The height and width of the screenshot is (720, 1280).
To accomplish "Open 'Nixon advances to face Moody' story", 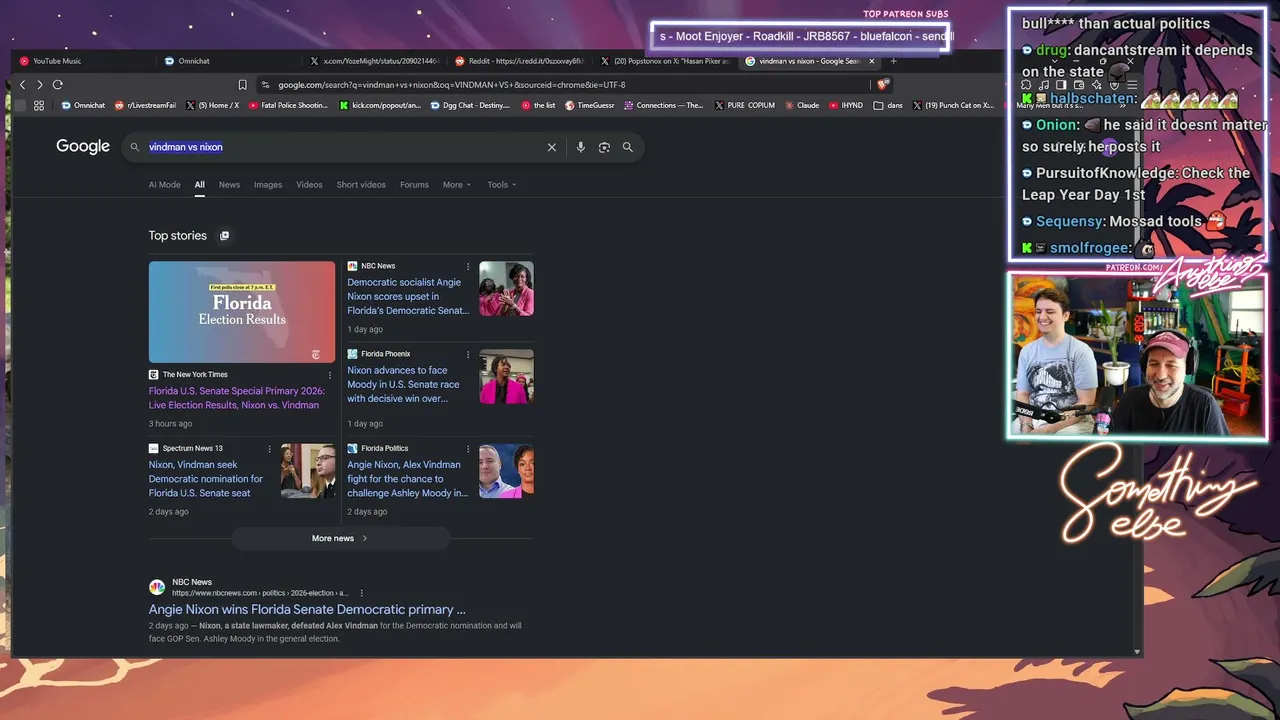I will pos(404,384).
